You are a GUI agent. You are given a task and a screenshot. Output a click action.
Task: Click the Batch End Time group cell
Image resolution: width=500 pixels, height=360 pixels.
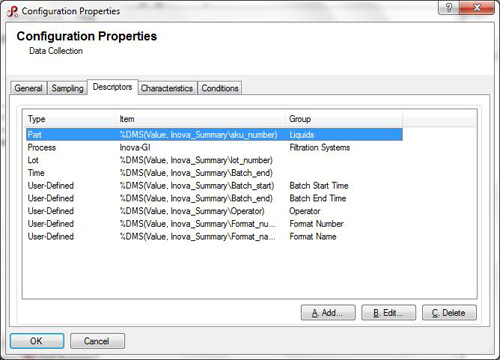tap(318, 198)
